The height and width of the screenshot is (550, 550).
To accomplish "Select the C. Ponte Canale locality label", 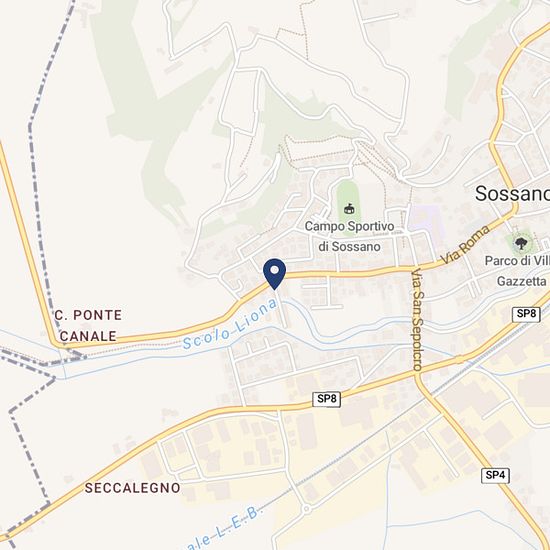I will click(88, 325).
